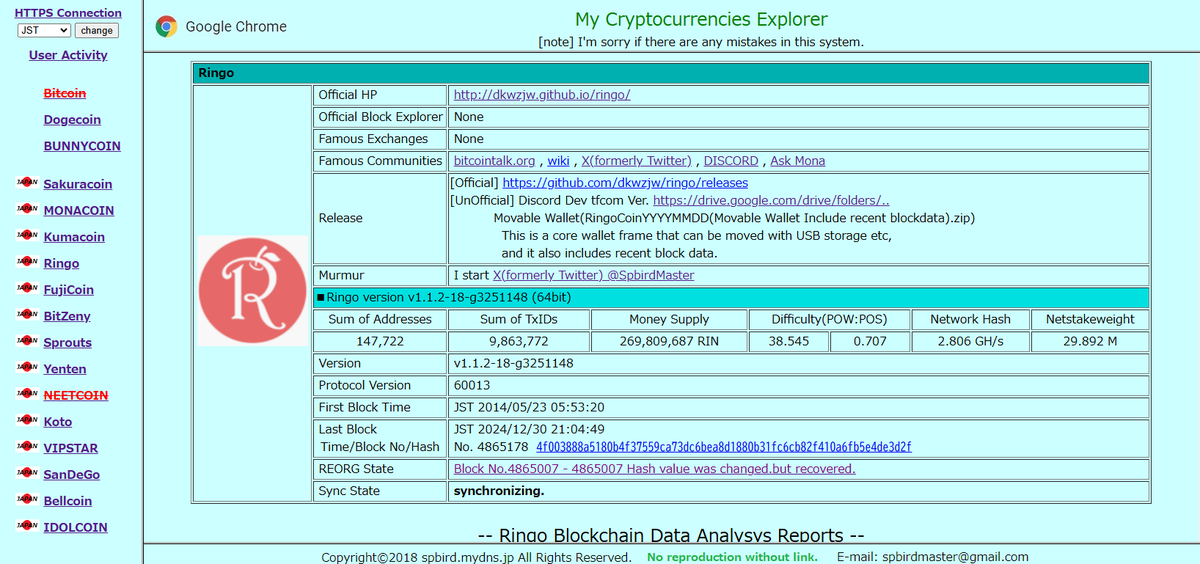Open Bellcoin in the coin list
Viewport: 1200px width, 564px height.
point(68,501)
